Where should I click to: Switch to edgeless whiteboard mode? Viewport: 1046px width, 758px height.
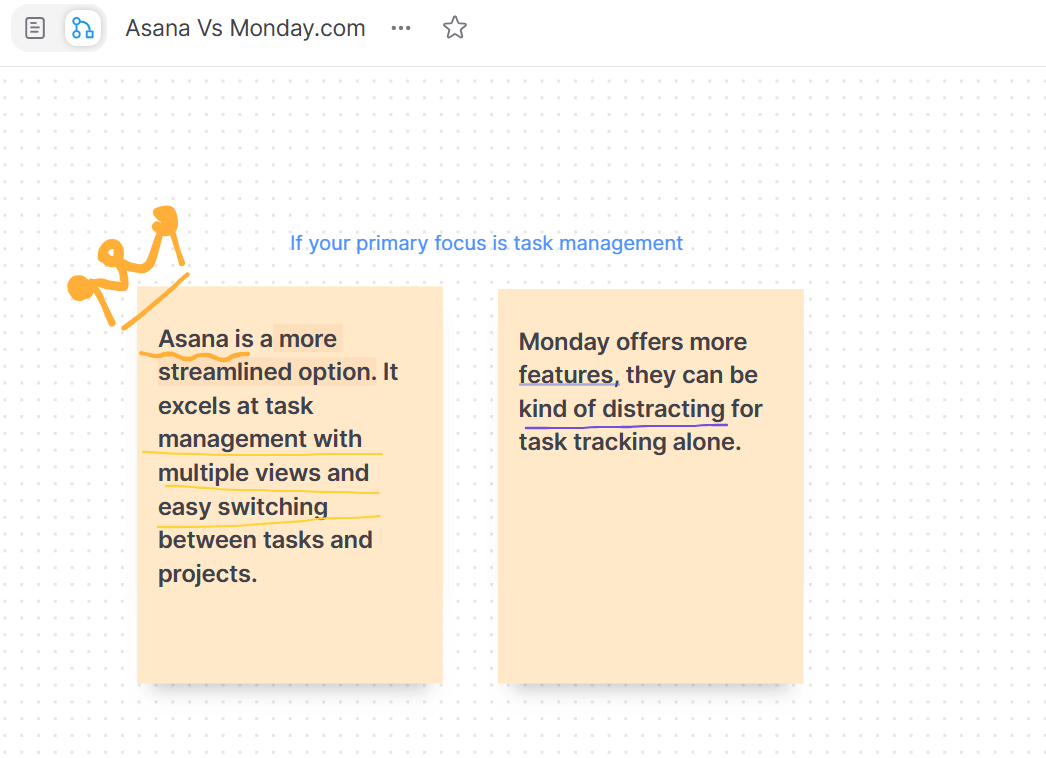click(83, 28)
